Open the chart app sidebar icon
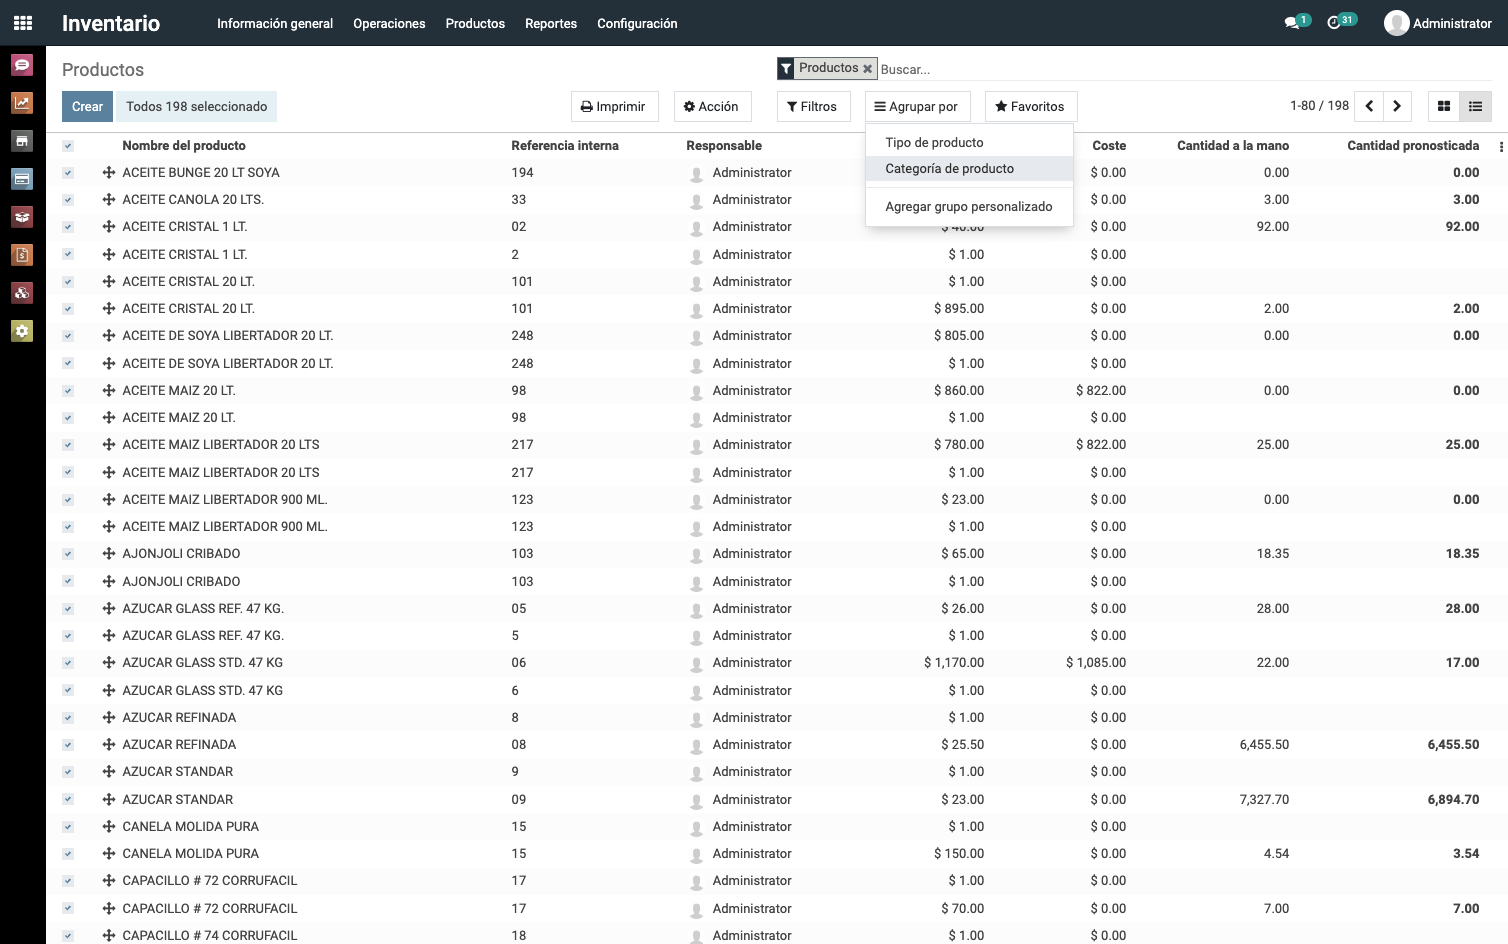 22,103
